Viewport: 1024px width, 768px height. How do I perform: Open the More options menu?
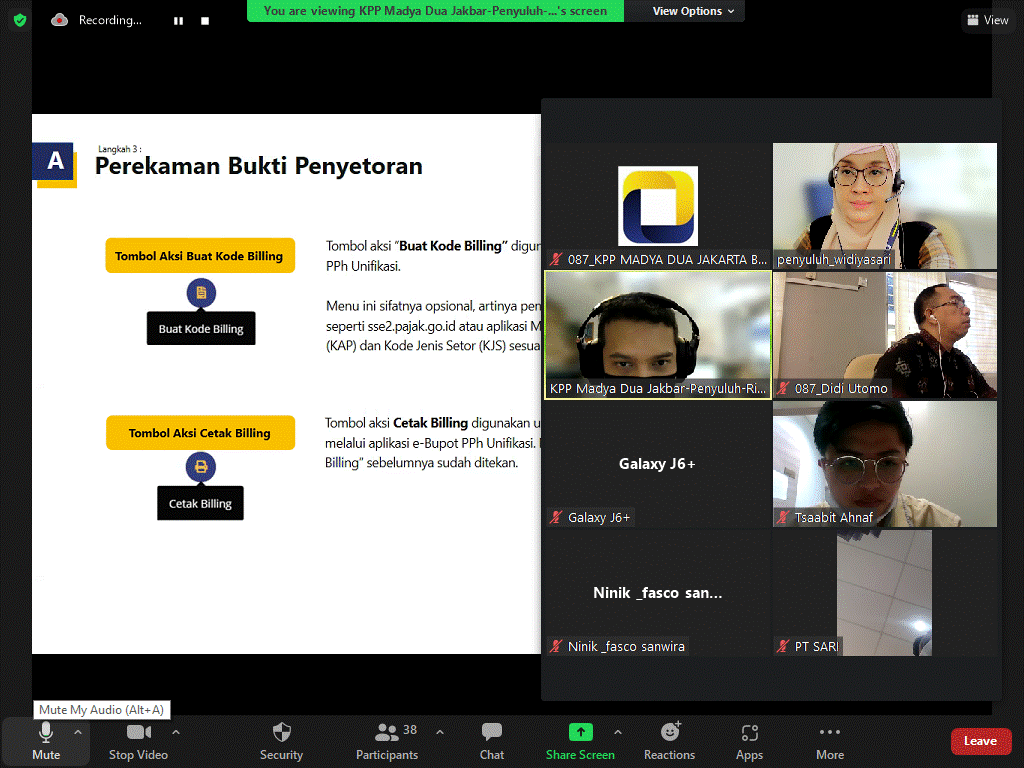click(x=830, y=741)
